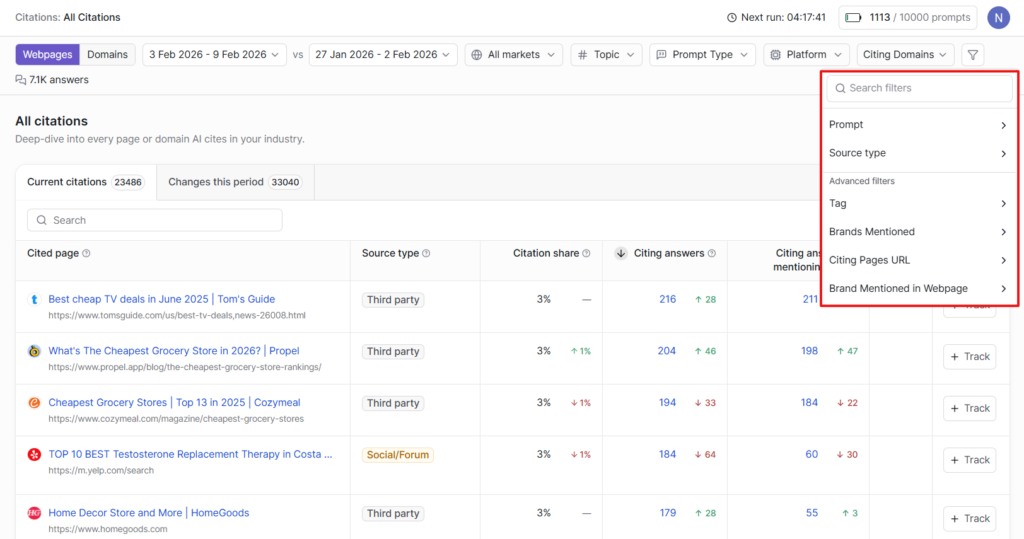Sort by Citing answers arrow icon

pyautogui.click(x=621, y=253)
